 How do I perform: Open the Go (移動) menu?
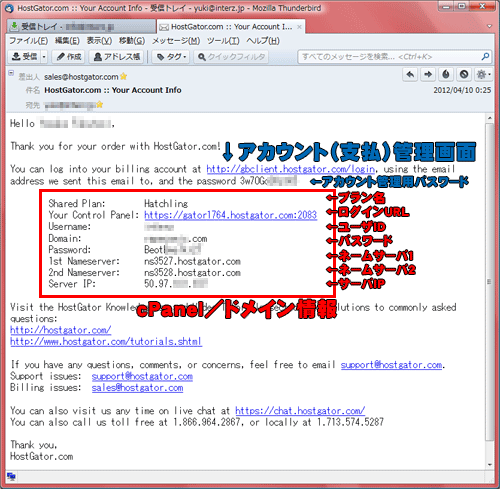point(132,41)
